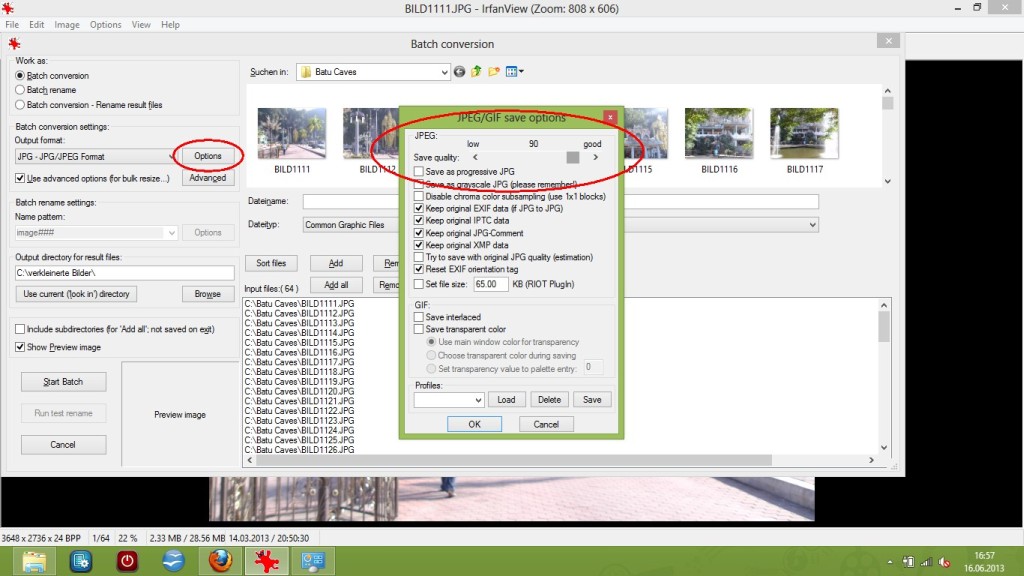Open the view menu icon

(514, 72)
